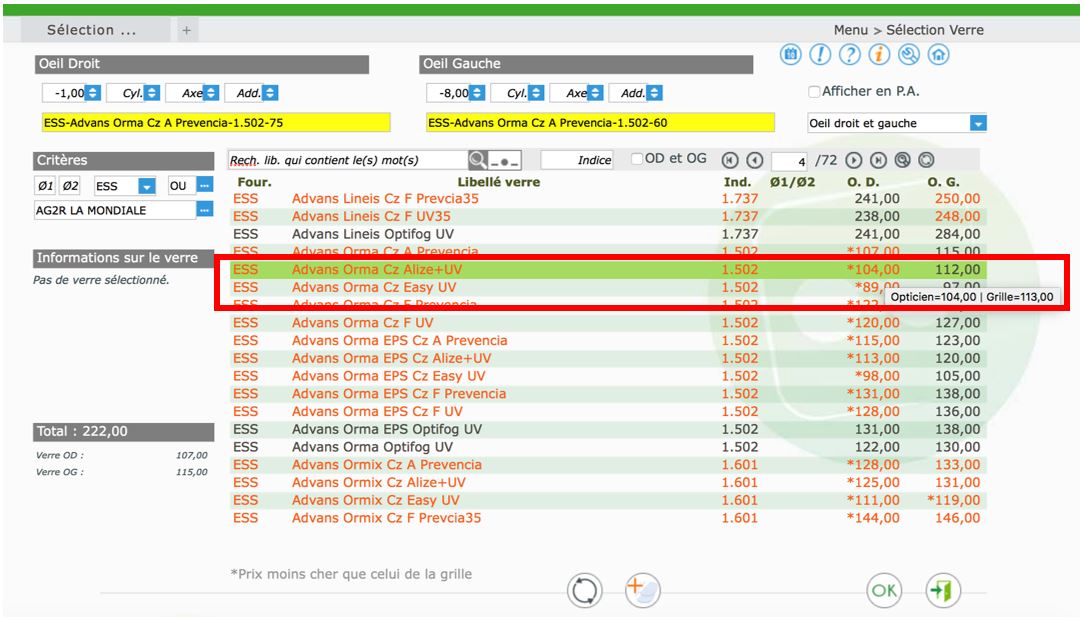The height and width of the screenshot is (622, 1084).
Task: Adjust left eye Cyl. stepper
Action: click(536, 93)
